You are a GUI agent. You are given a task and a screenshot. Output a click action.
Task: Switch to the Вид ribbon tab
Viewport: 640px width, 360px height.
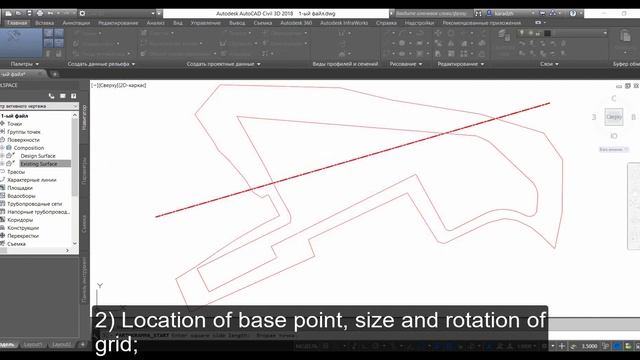coord(178,23)
